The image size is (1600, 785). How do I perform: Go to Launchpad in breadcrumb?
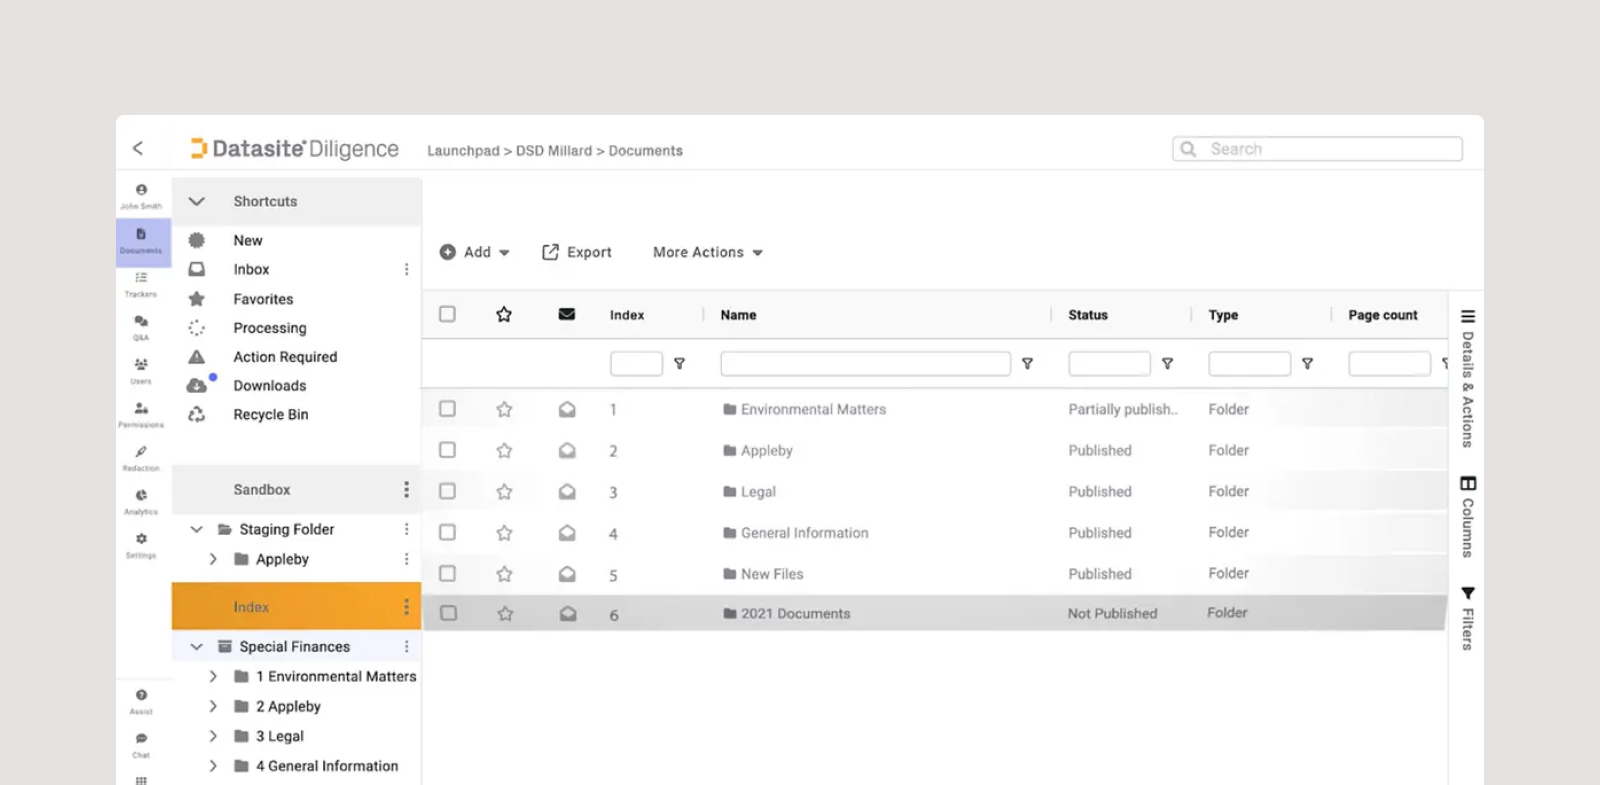[x=463, y=151]
